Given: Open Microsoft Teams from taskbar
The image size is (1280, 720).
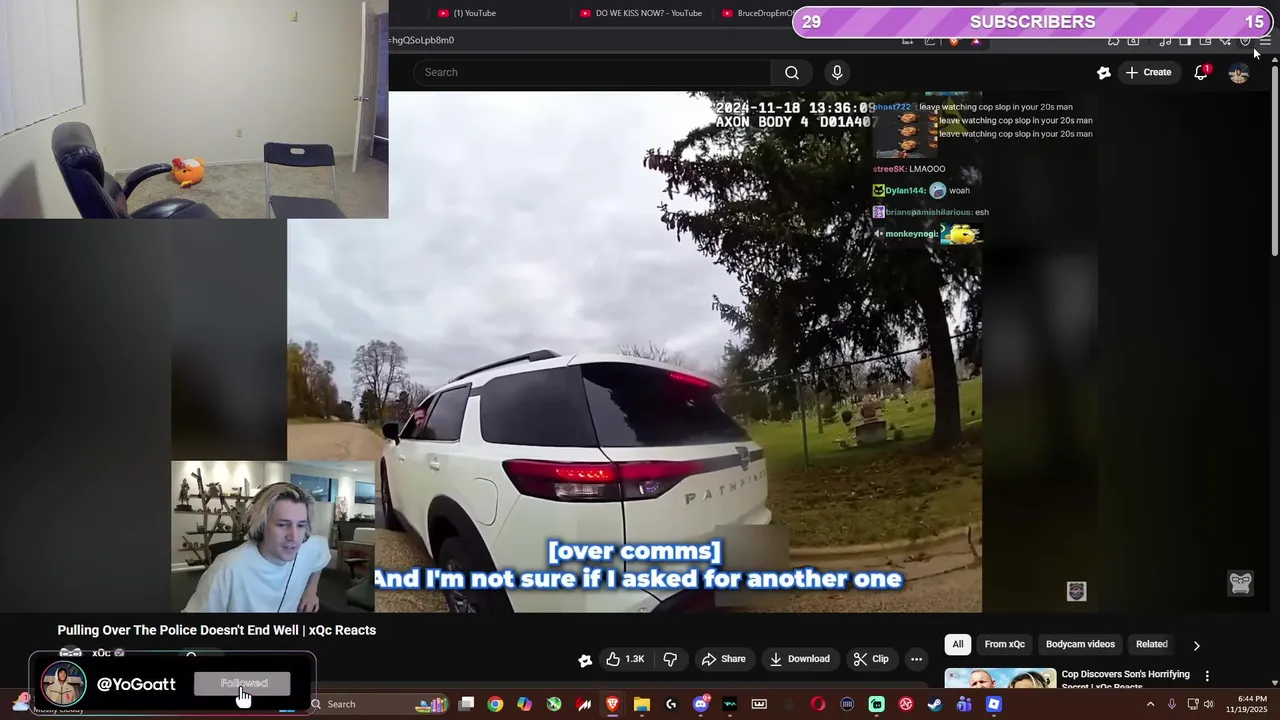Looking at the screenshot, I should coord(964,704).
